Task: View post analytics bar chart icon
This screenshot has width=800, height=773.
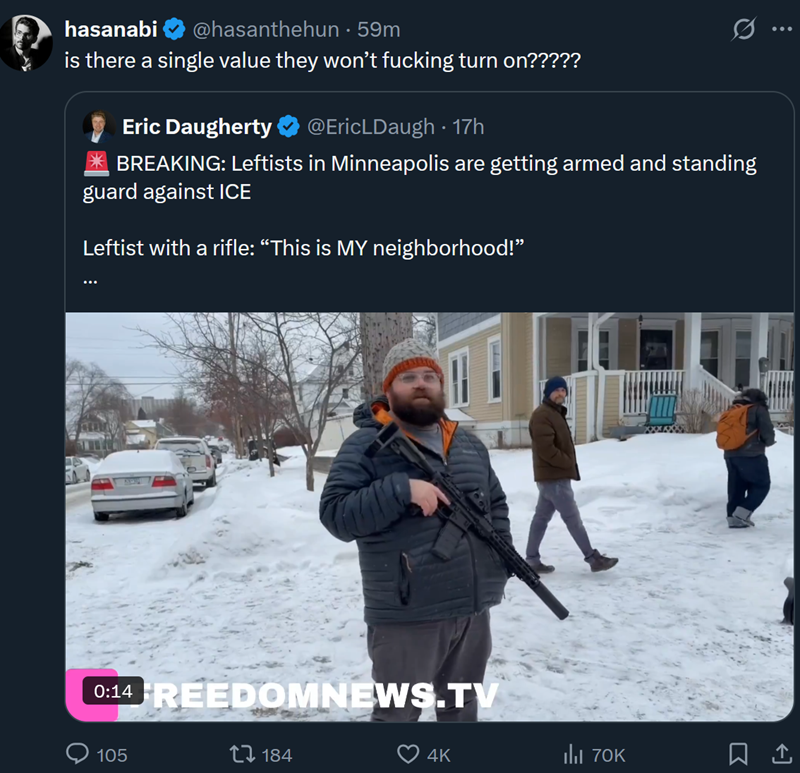Action: 573,754
